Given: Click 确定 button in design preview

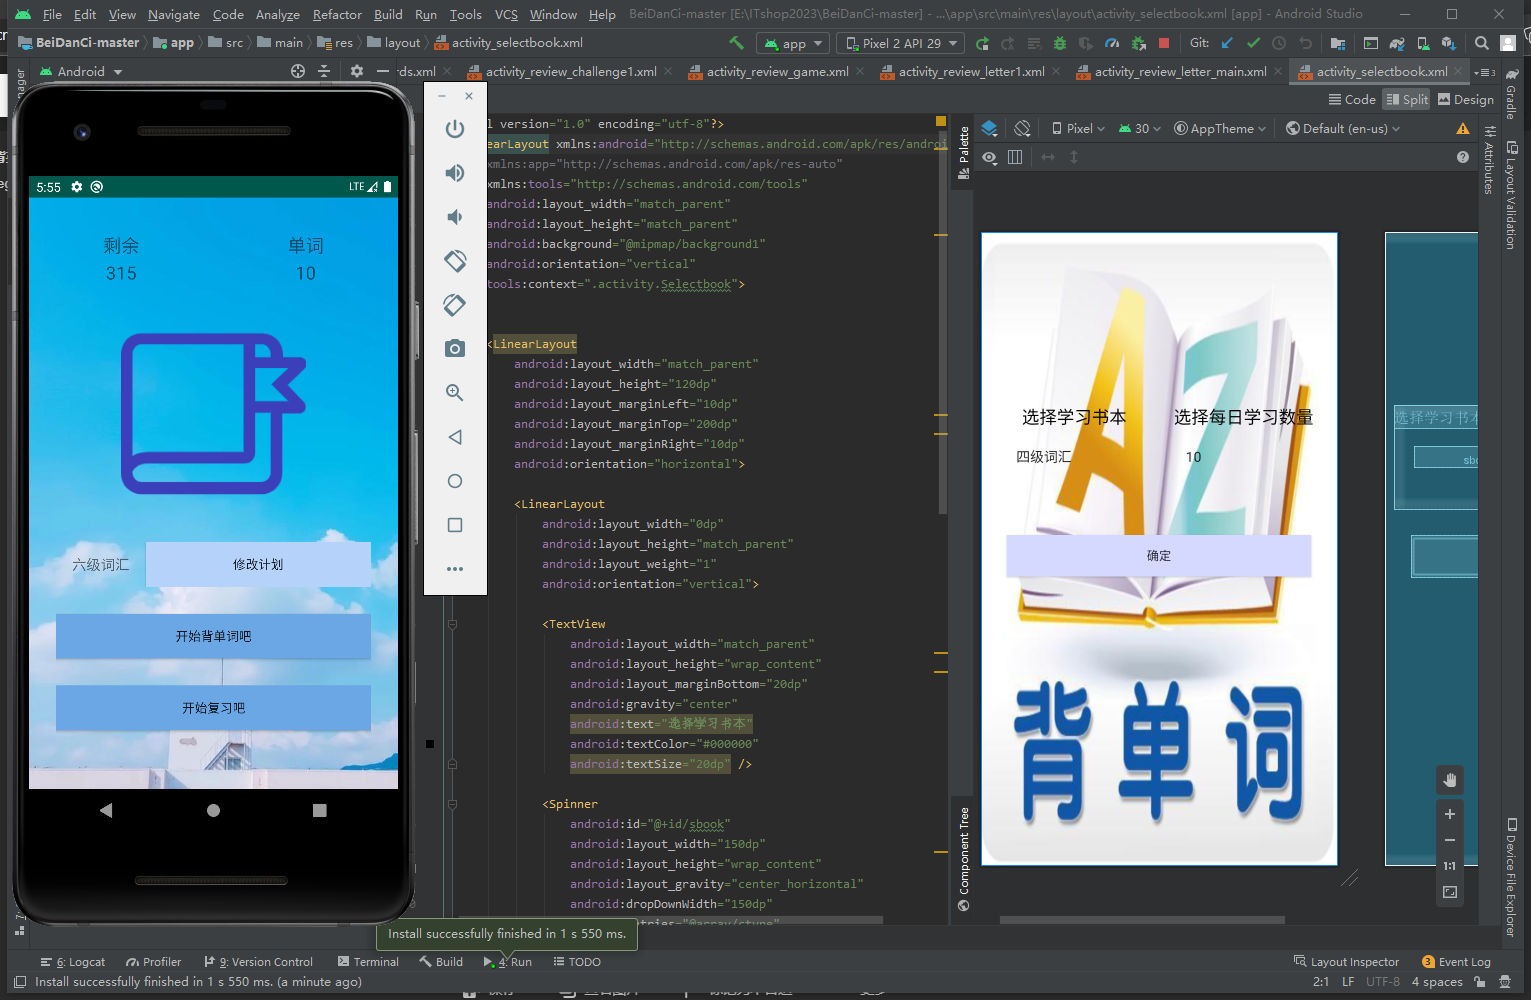Looking at the screenshot, I should point(1158,556).
